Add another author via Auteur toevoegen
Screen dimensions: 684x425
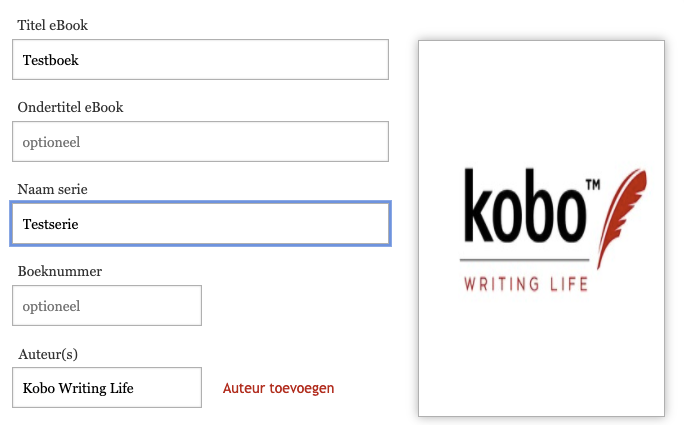point(278,388)
